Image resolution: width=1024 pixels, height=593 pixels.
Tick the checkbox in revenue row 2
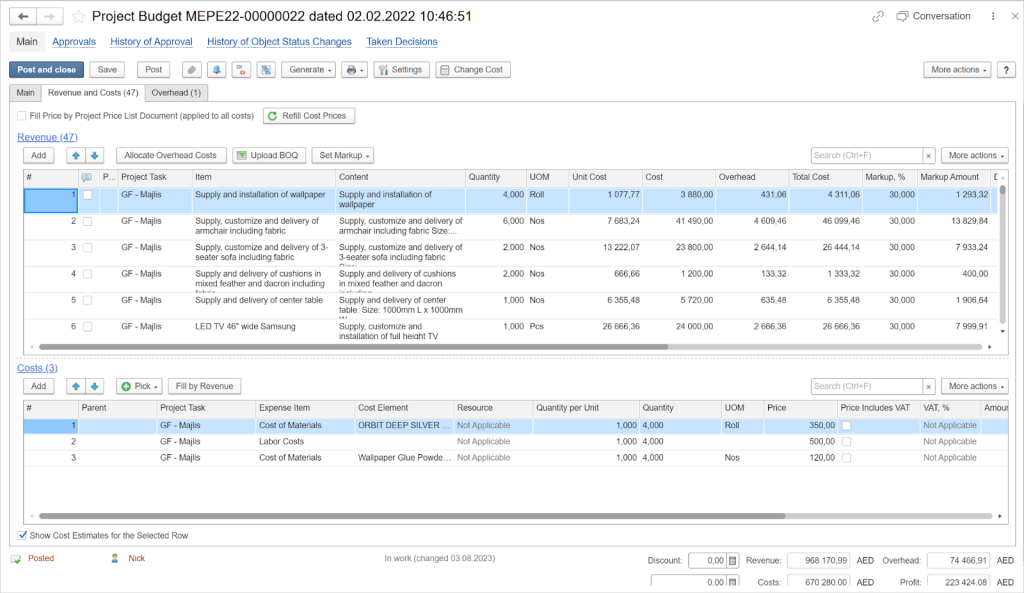[88, 221]
